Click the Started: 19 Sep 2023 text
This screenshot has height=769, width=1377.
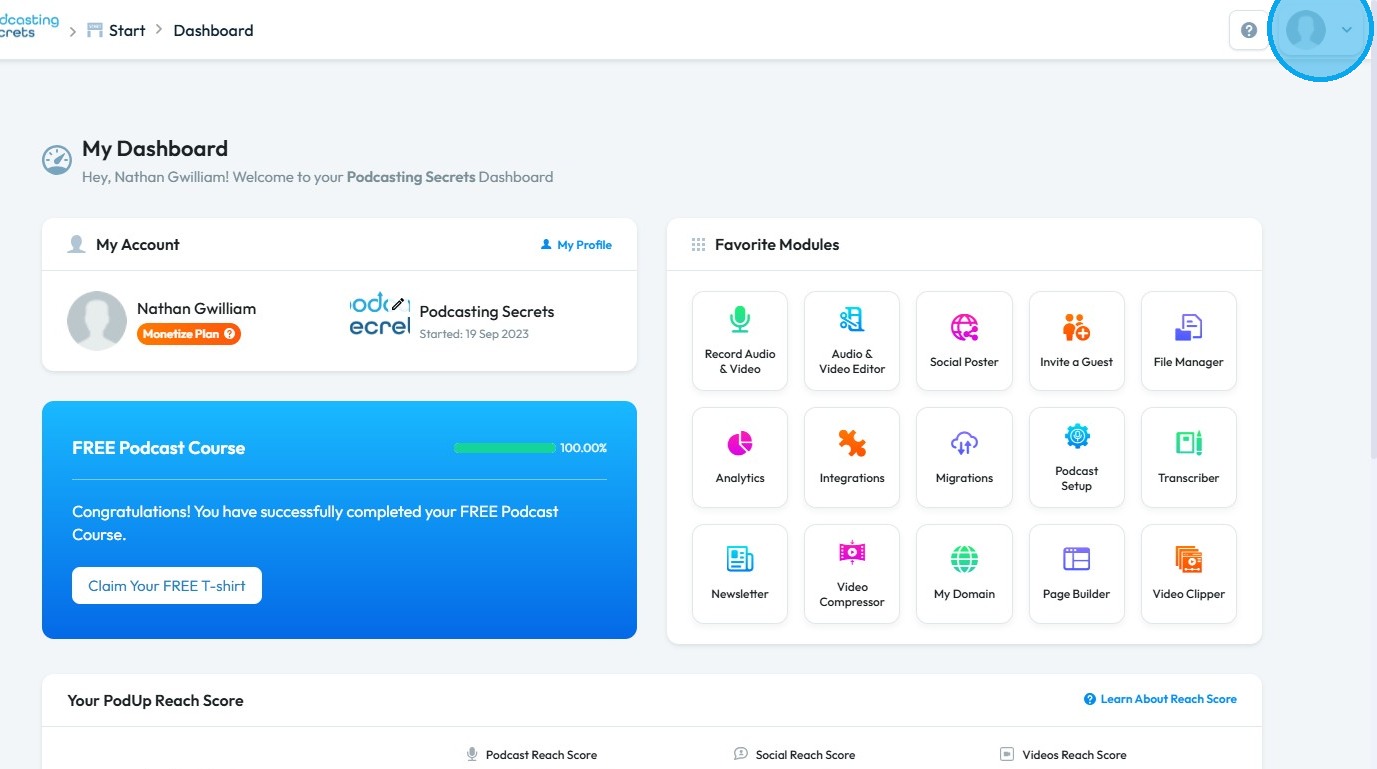tap(474, 334)
